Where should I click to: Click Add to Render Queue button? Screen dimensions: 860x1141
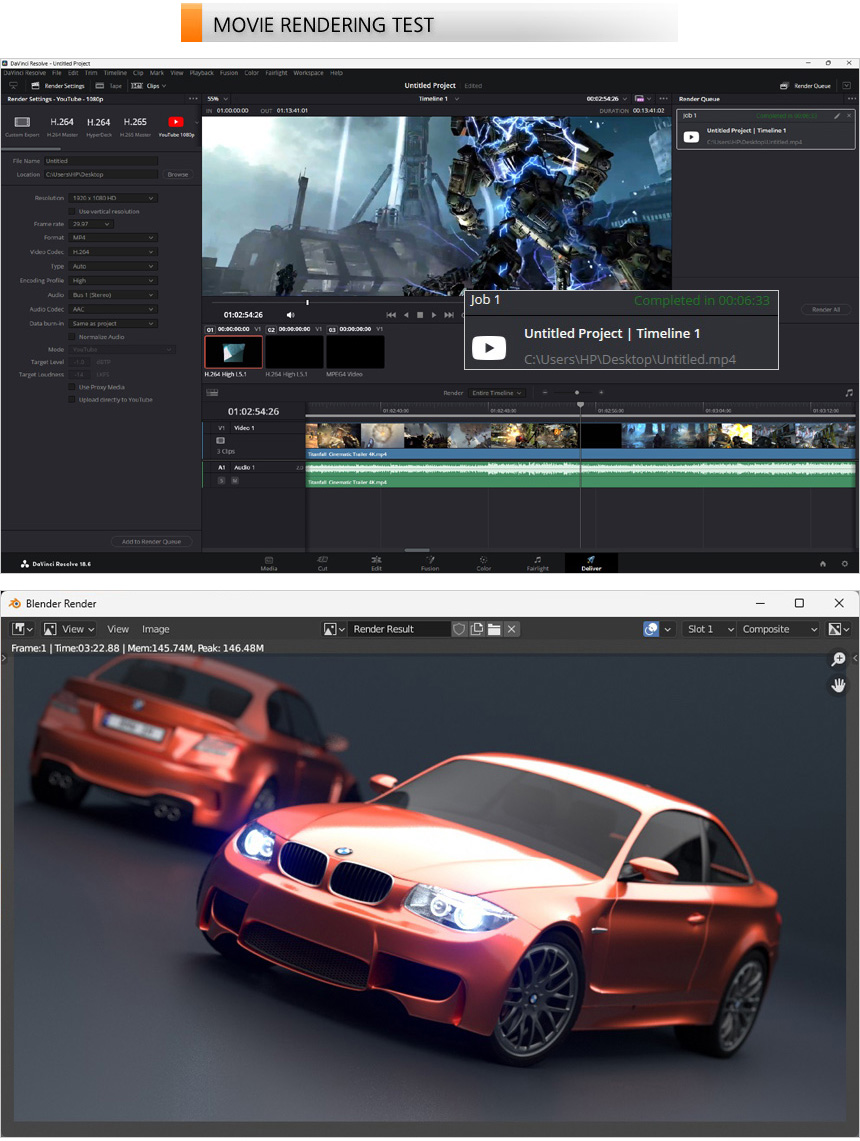(151, 541)
